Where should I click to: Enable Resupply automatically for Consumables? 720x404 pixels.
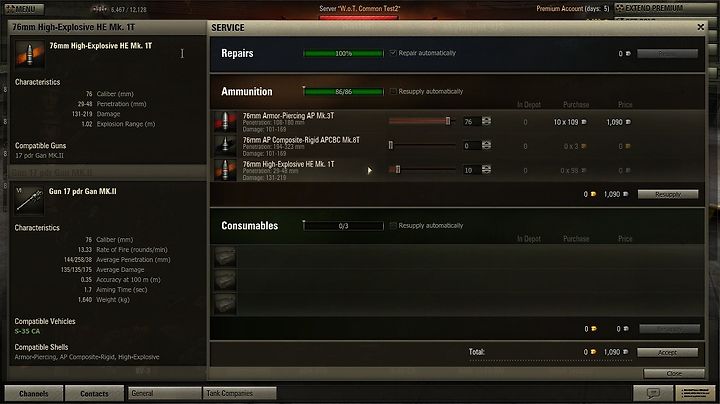393,225
